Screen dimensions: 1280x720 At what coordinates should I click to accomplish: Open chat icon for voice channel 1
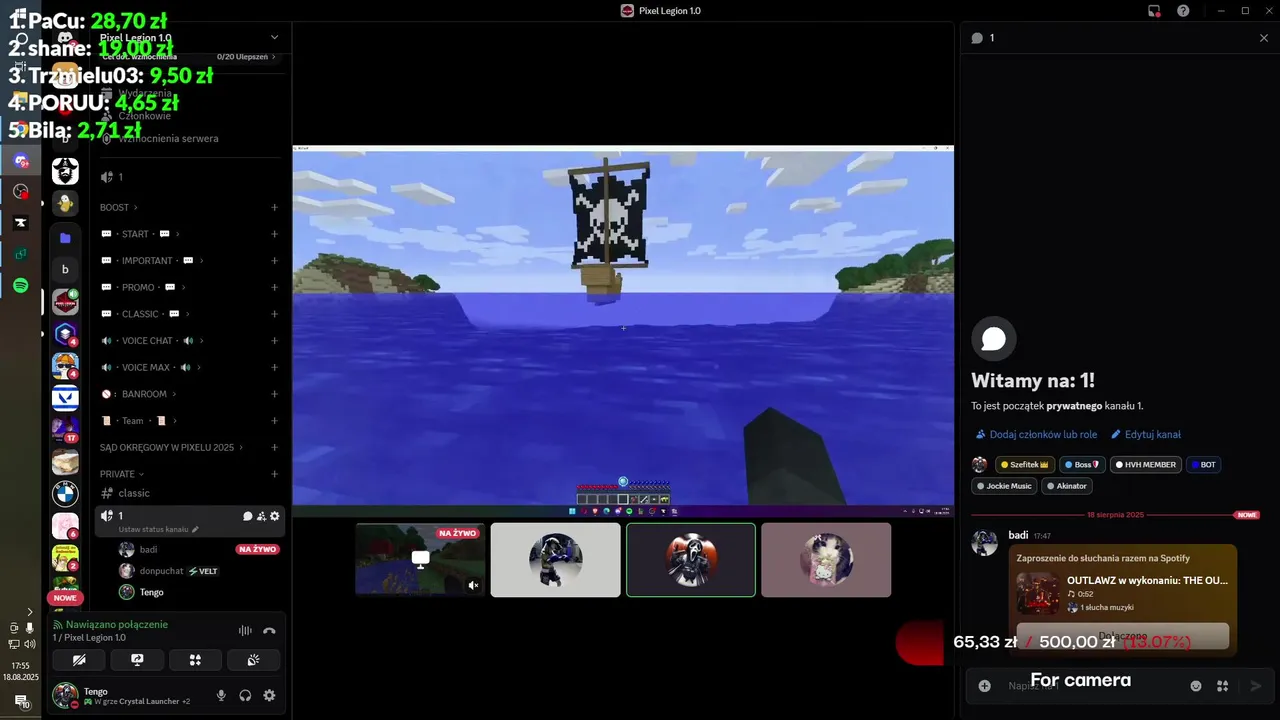[248, 516]
